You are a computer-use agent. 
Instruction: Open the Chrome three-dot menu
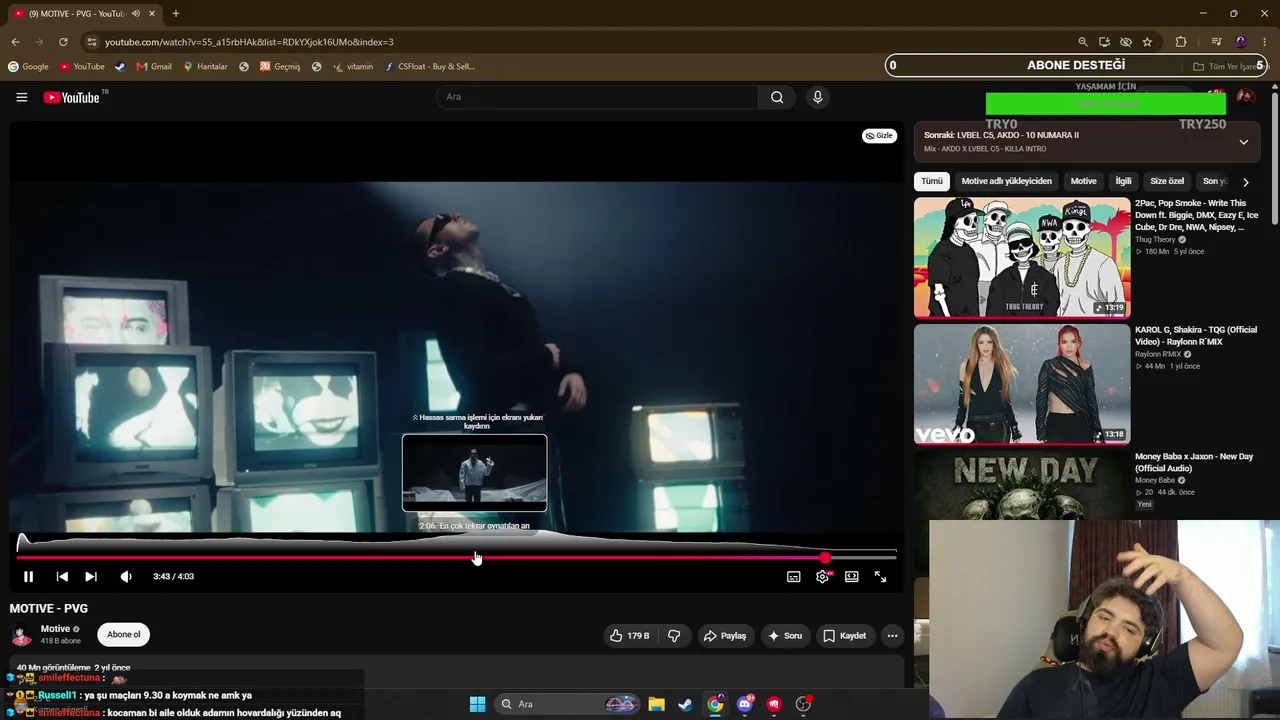[1264, 42]
